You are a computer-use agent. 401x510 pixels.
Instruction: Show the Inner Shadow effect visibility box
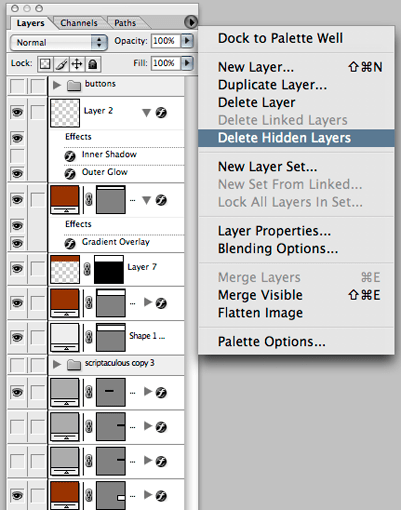point(17,156)
